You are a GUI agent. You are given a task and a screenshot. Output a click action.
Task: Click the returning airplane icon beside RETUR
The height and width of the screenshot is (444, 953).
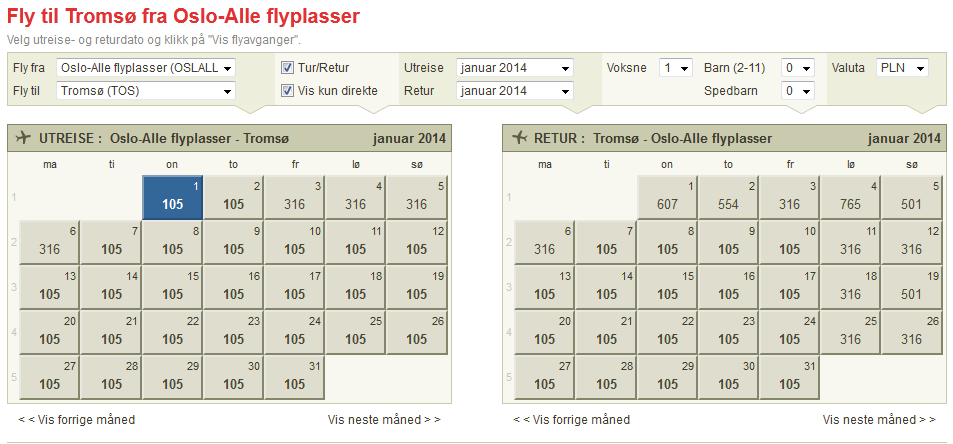pyautogui.click(x=518, y=138)
